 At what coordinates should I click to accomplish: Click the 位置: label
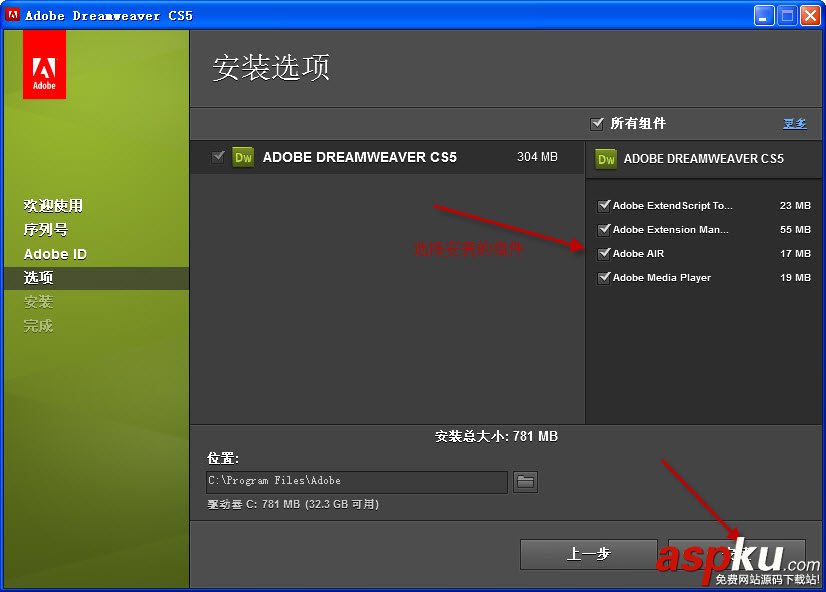click(222, 458)
